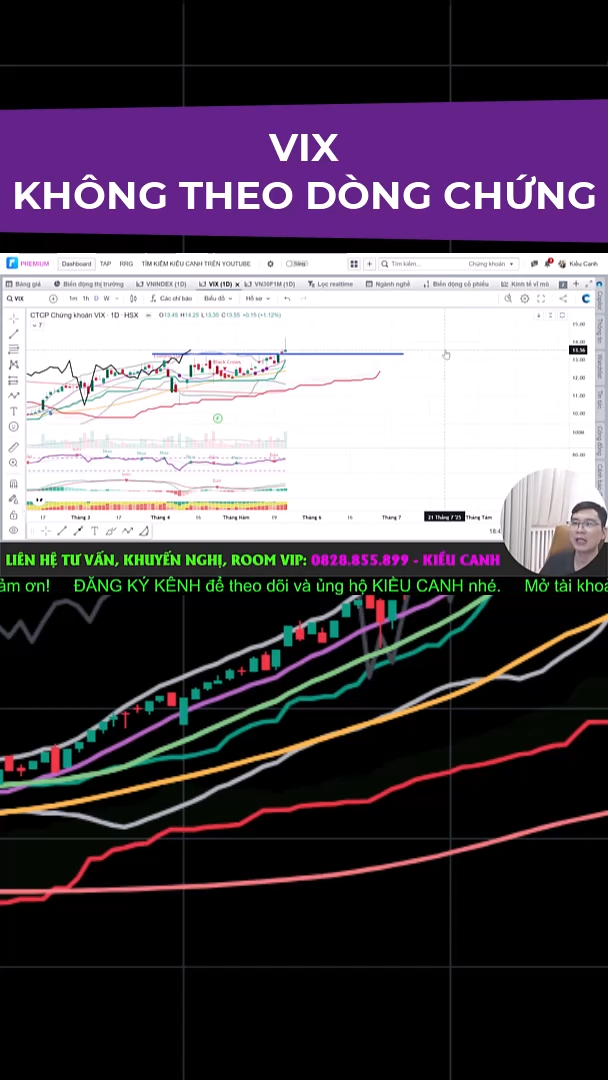Undo the last chart action
The height and width of the screenshot is (1080, 608).
(287, 299)
